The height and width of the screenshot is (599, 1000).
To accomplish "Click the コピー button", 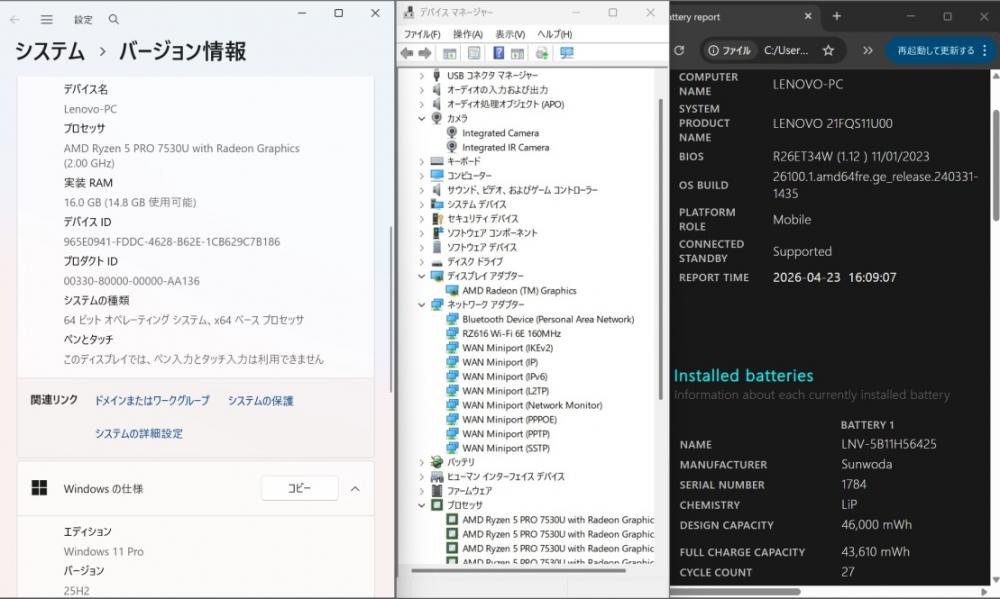I will (299, 488).
